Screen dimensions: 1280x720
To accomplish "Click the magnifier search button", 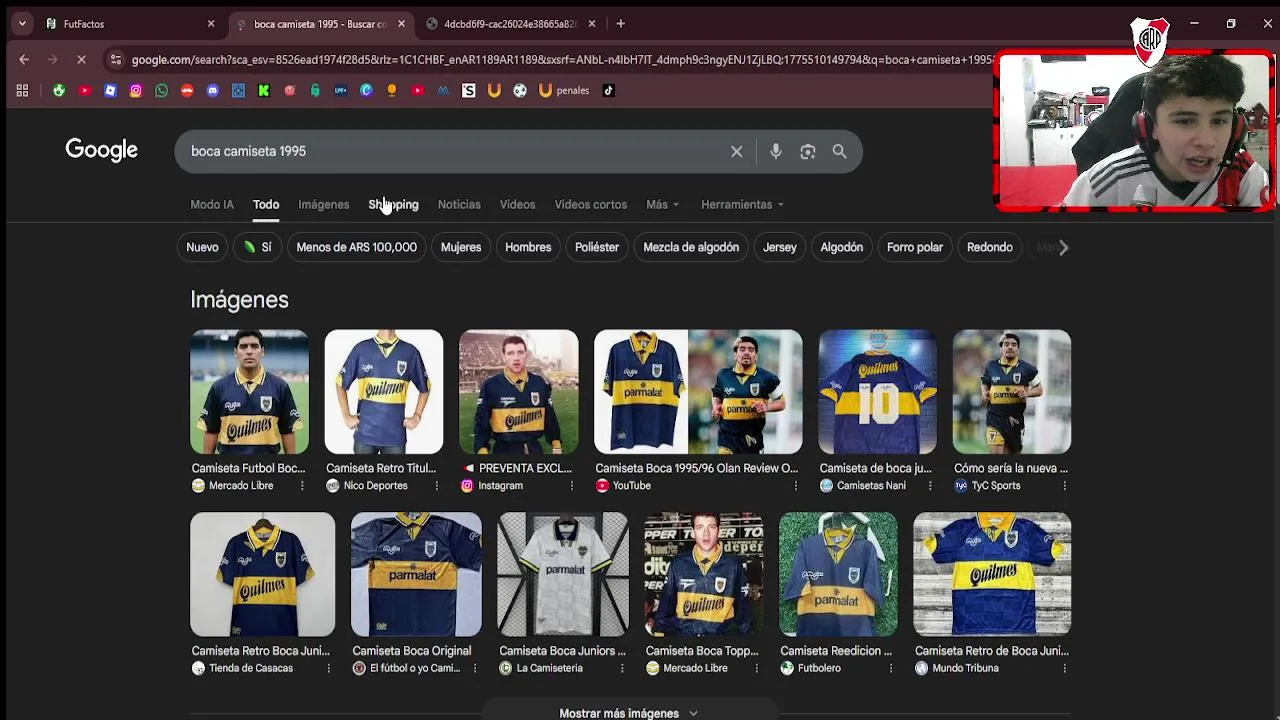I will click(x=840, y=151).
